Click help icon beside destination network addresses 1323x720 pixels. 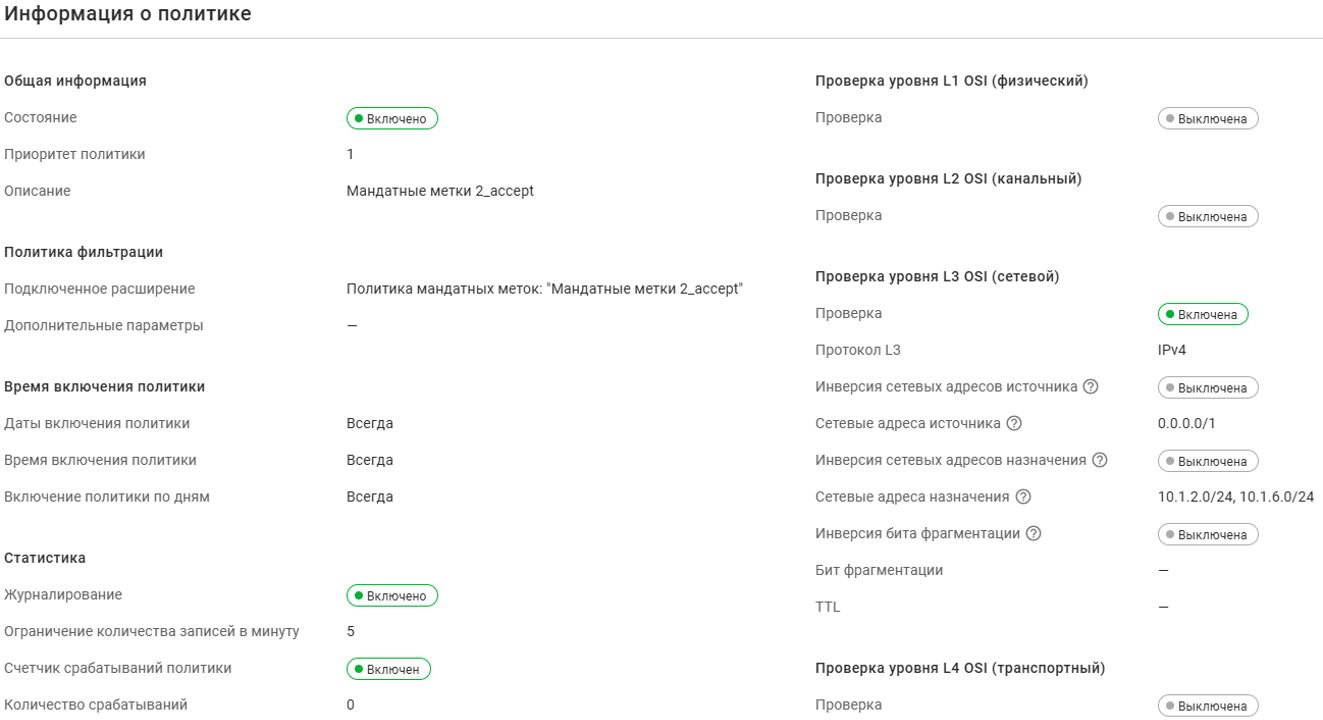pos(1023,497)
